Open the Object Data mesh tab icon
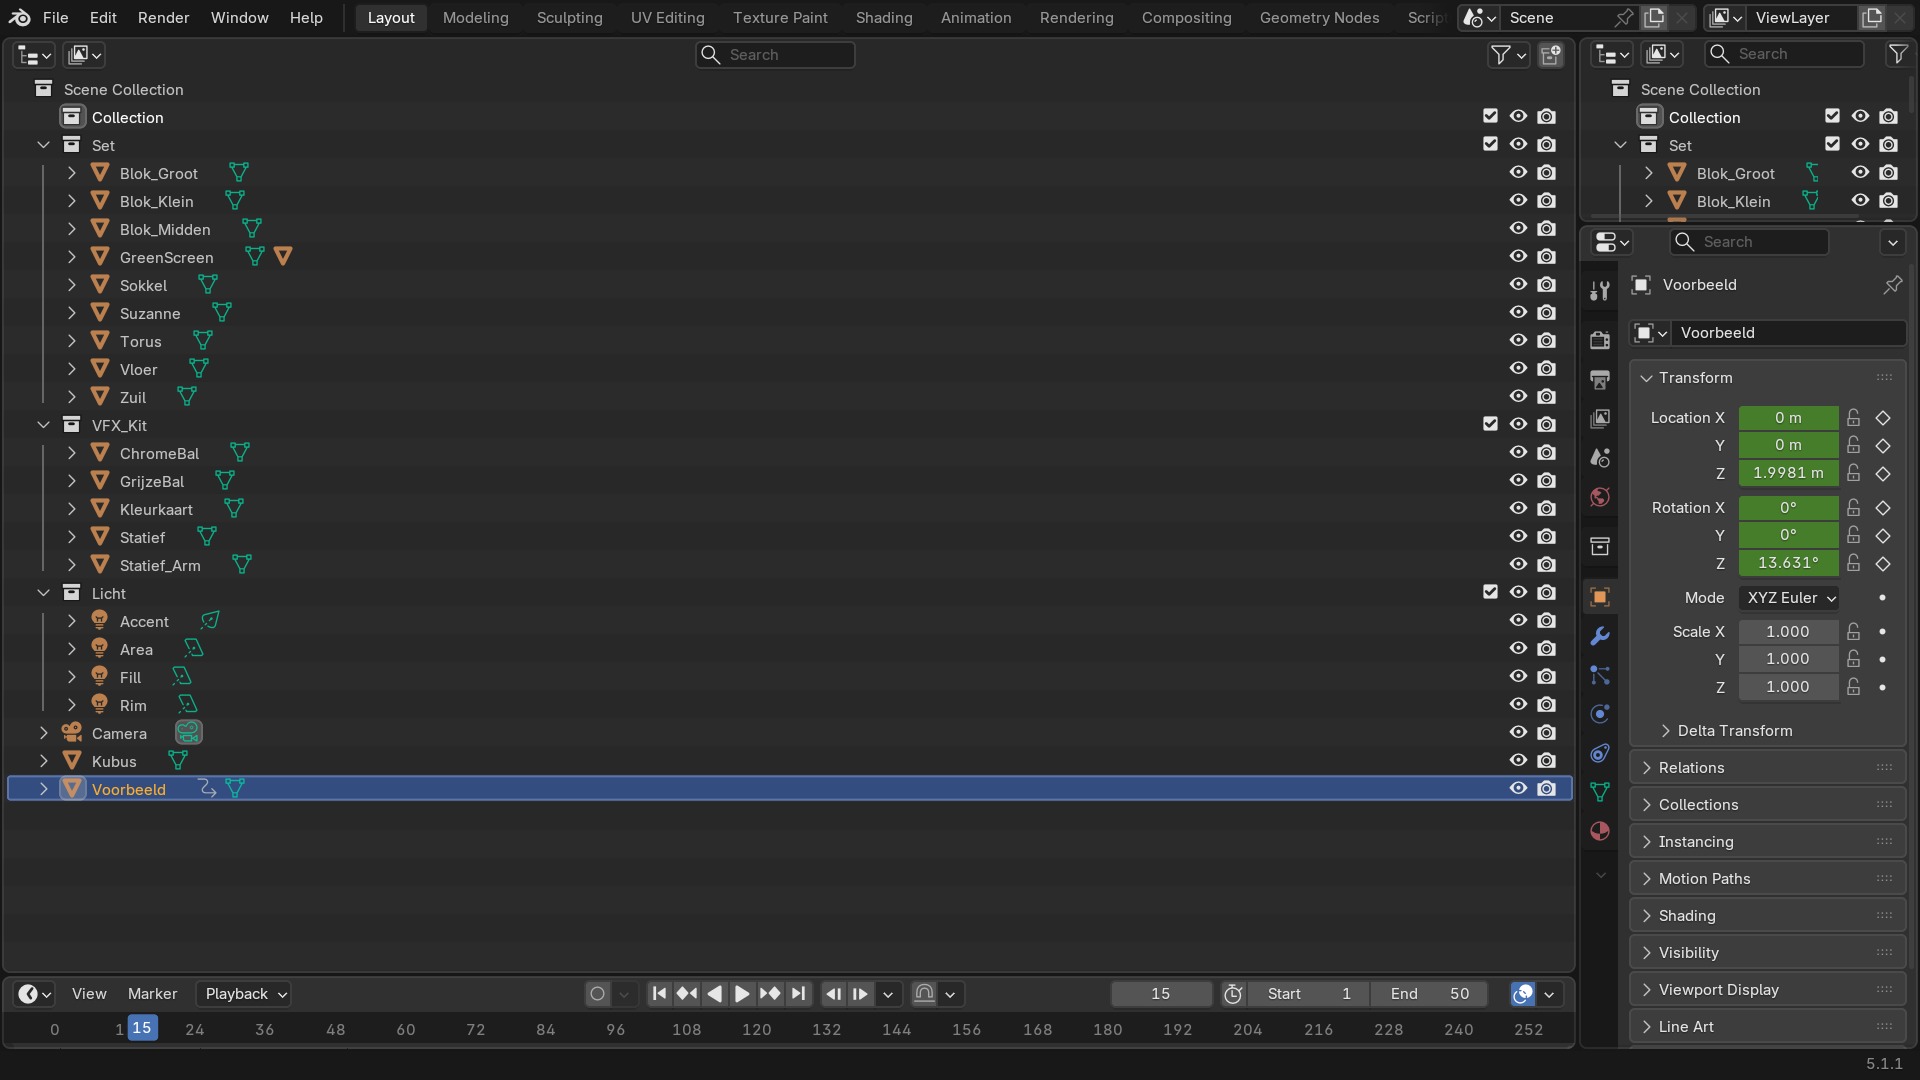The width and height of the screenshot is (1920, 1080). tap(1600, 792)
